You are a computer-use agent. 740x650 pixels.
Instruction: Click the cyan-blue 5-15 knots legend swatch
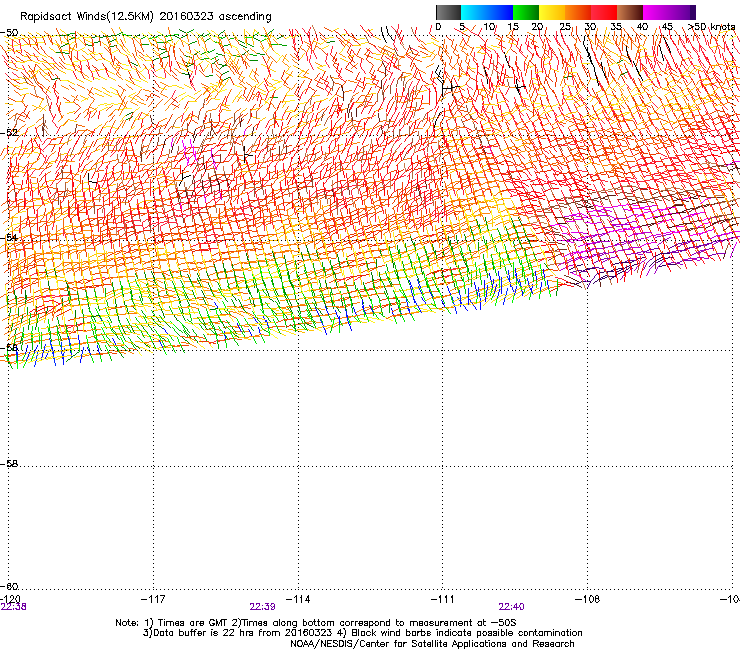point(487,12)
